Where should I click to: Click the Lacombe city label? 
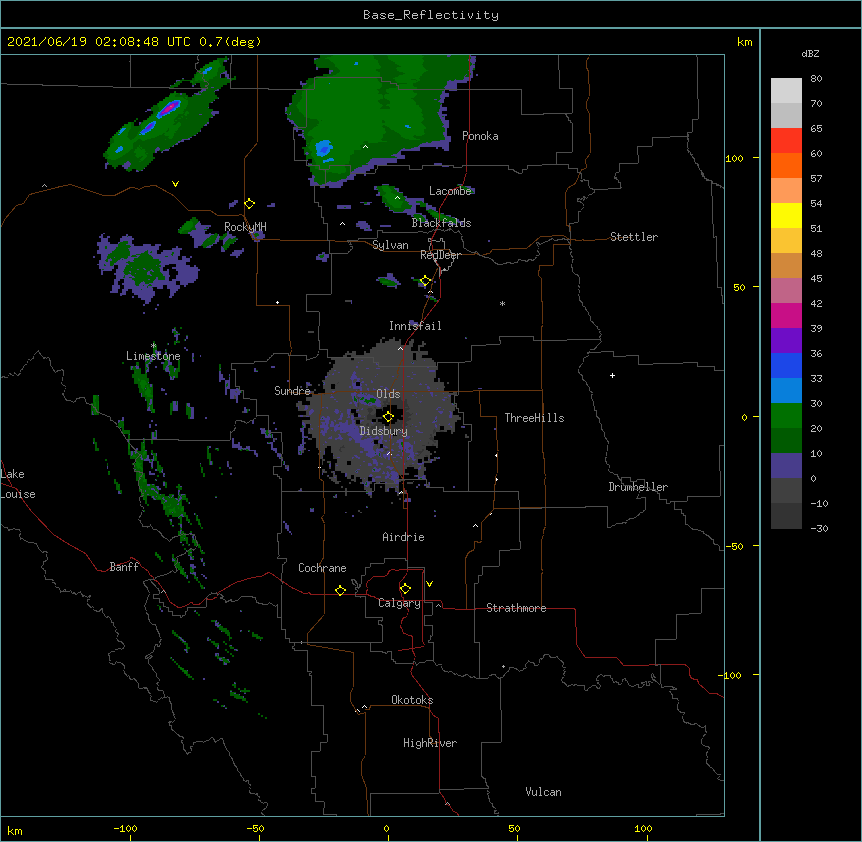tap(450, 191)
